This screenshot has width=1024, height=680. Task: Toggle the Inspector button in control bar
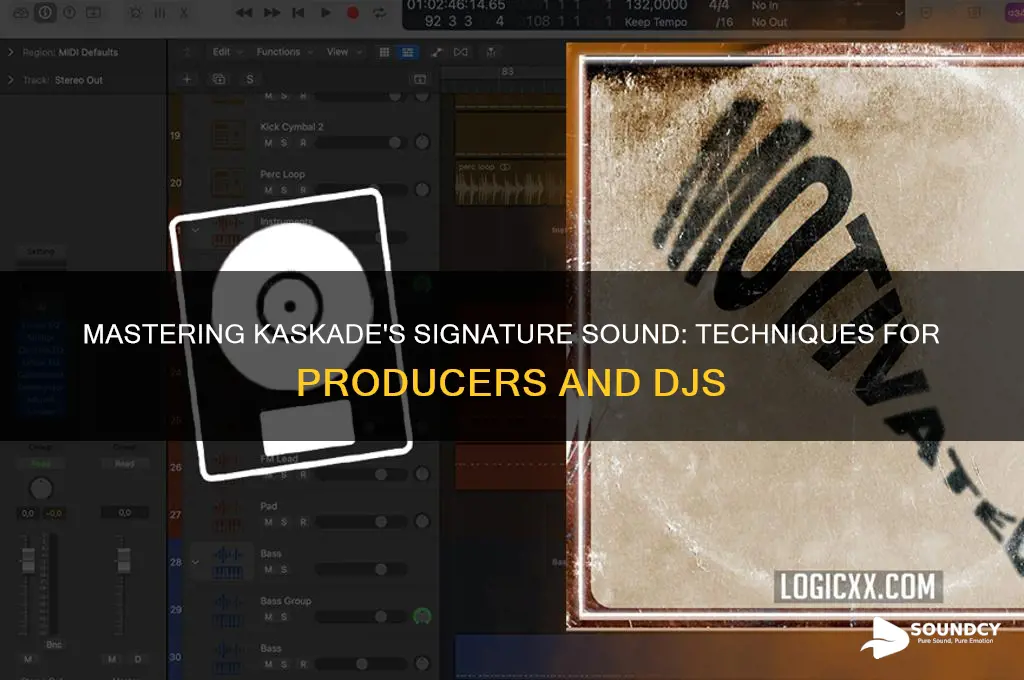45,12
